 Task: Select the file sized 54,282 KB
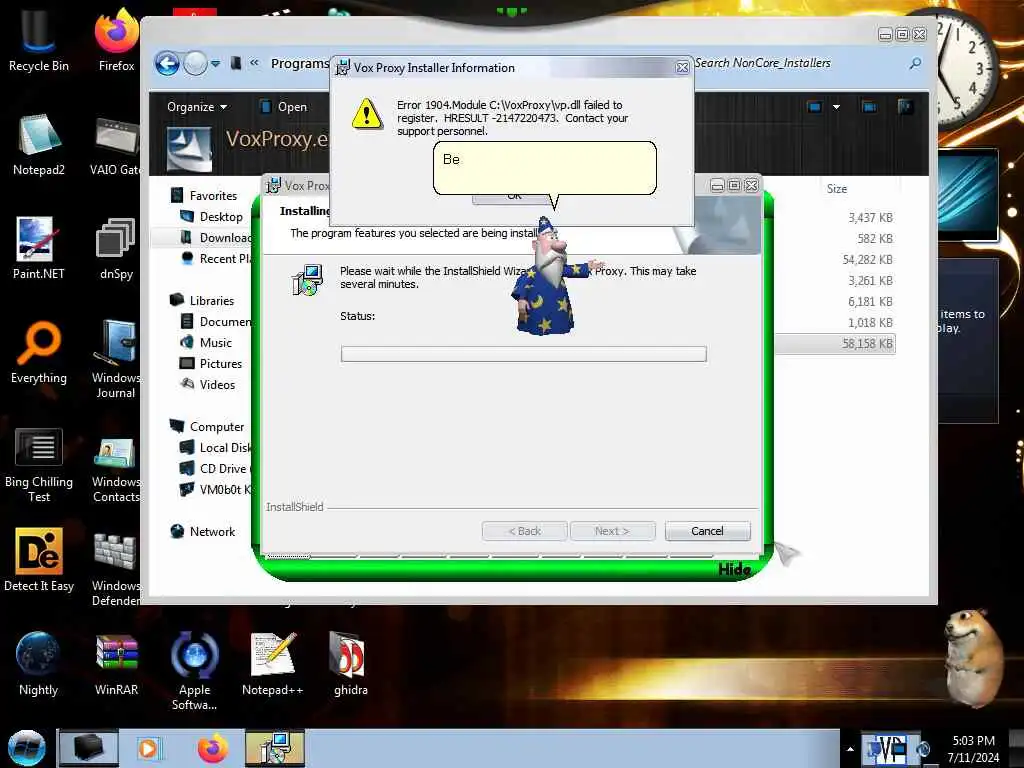pyautogui.click(x=867, y=259)
